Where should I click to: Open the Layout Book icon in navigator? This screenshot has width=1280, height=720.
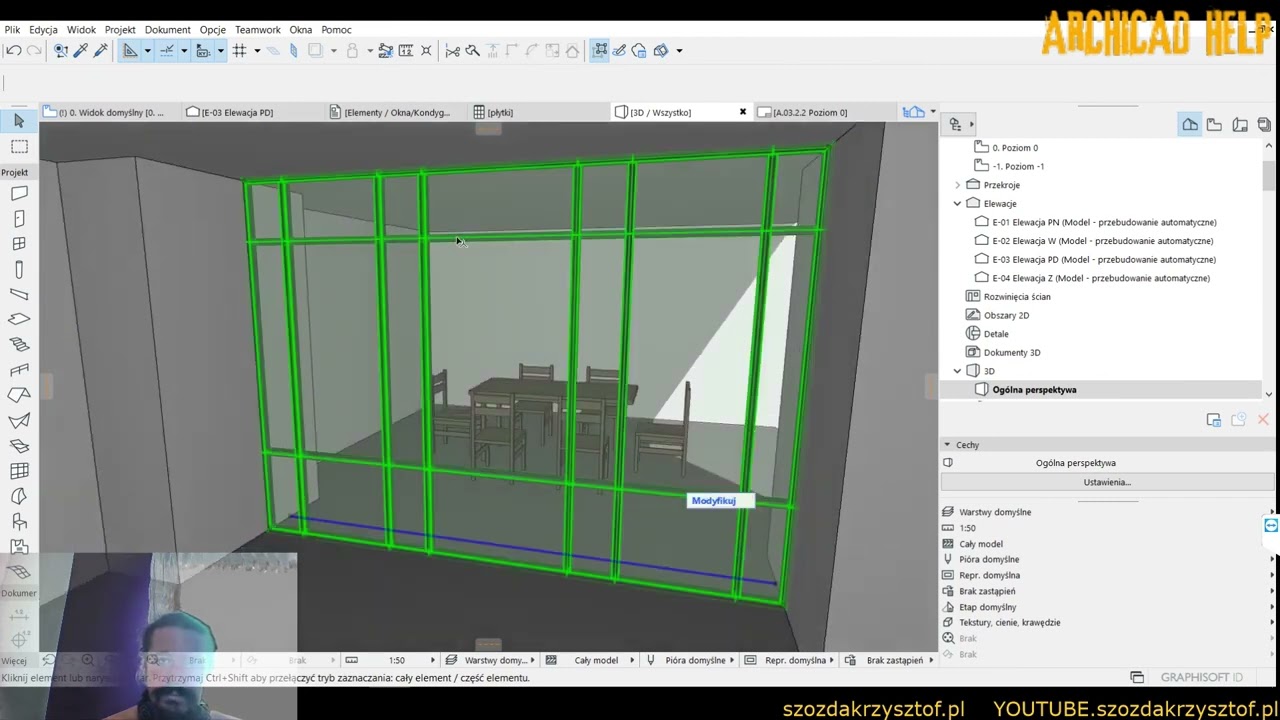click(x=1240, y=125)
